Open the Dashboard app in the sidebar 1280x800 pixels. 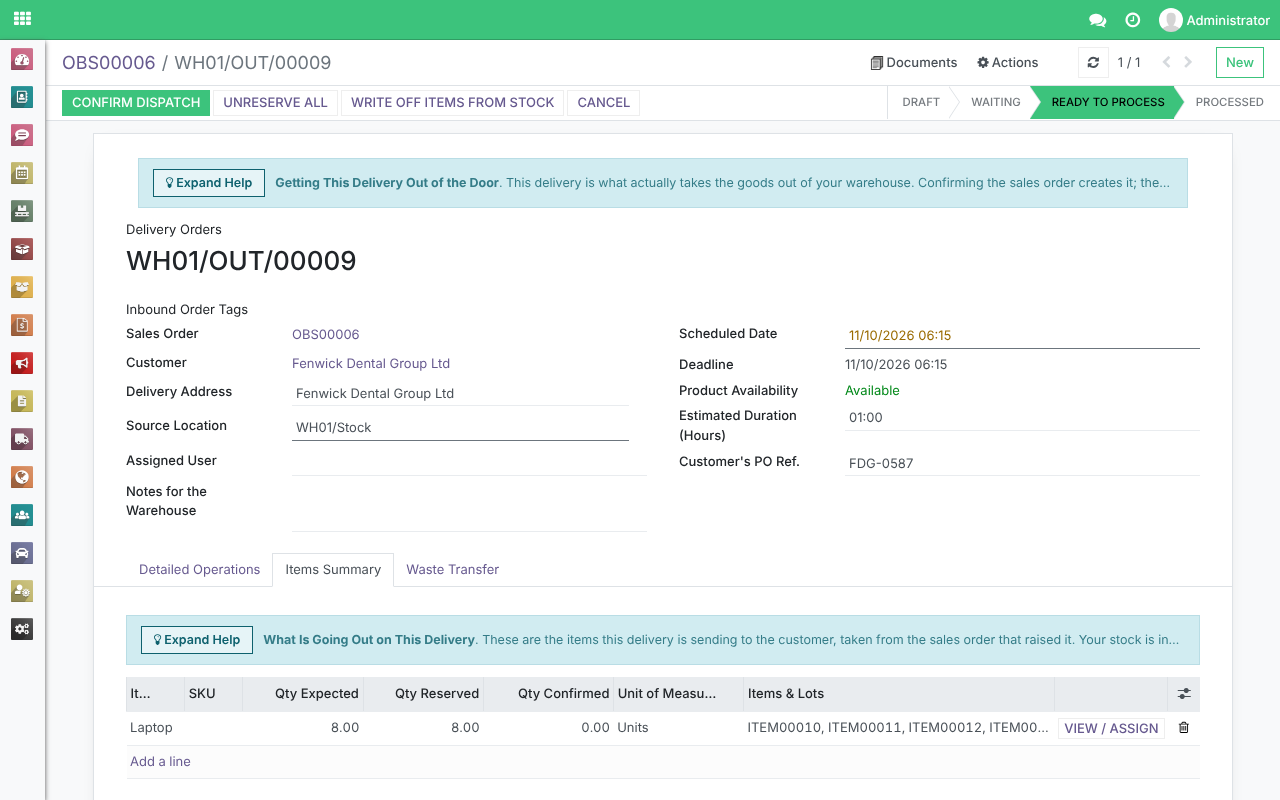click(x=22, y=59)
